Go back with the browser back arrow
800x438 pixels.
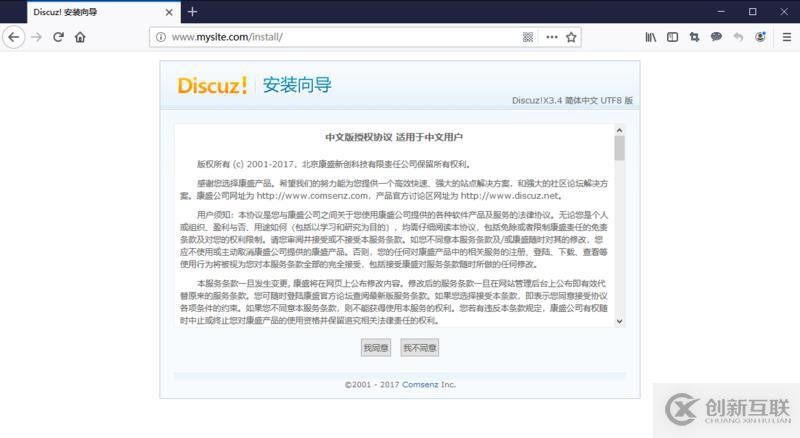[x=14, y=37]
